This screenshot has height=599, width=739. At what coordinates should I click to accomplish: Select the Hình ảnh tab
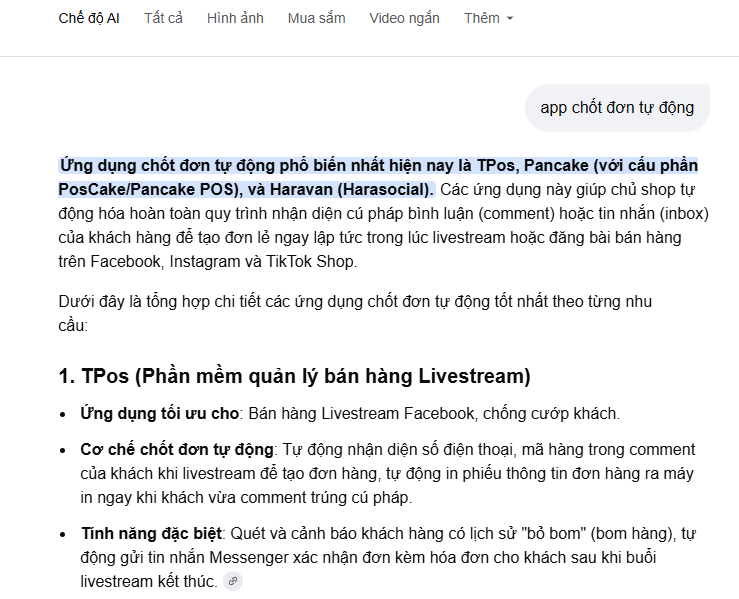(235, 18)
